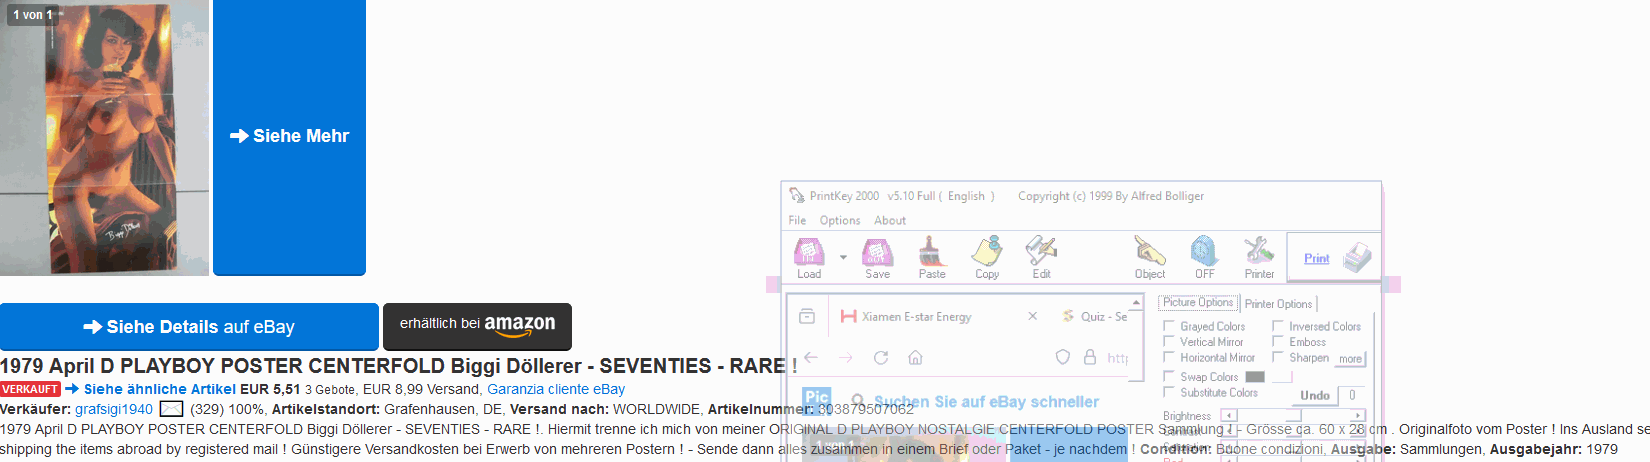This screenshot has height=462, width=1650.
Task: Expand Sharpen options with the more button
Action: click(x=1351, y=359)
